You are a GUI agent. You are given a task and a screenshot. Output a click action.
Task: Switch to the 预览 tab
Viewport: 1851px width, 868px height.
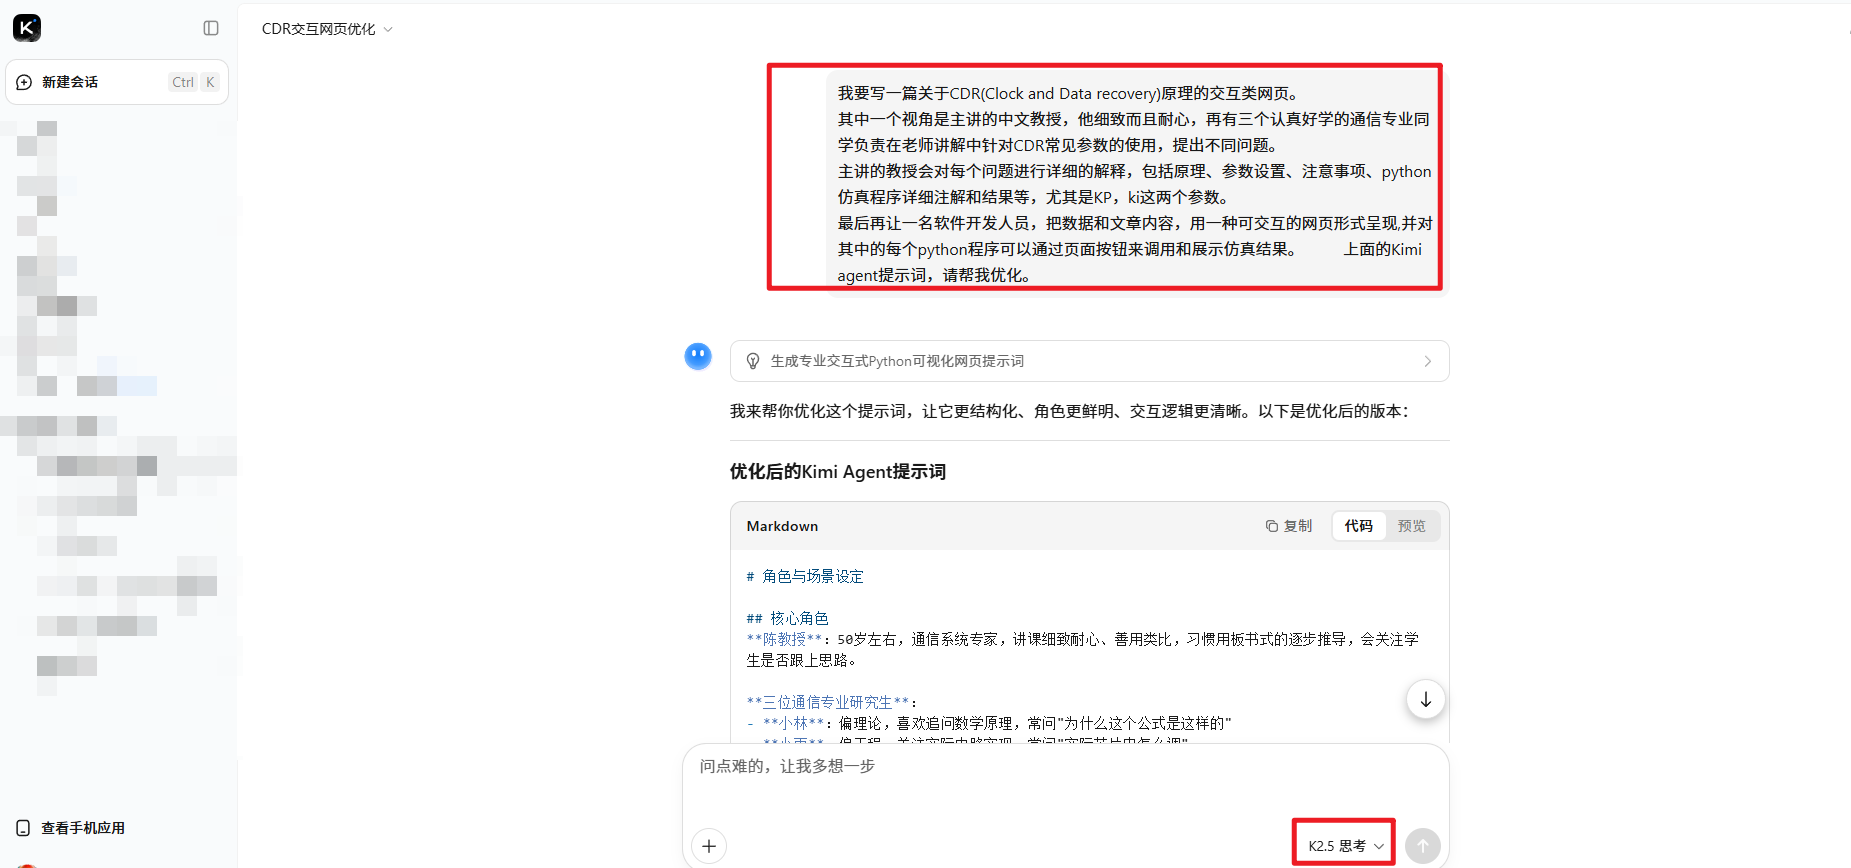click(1411, 526)
